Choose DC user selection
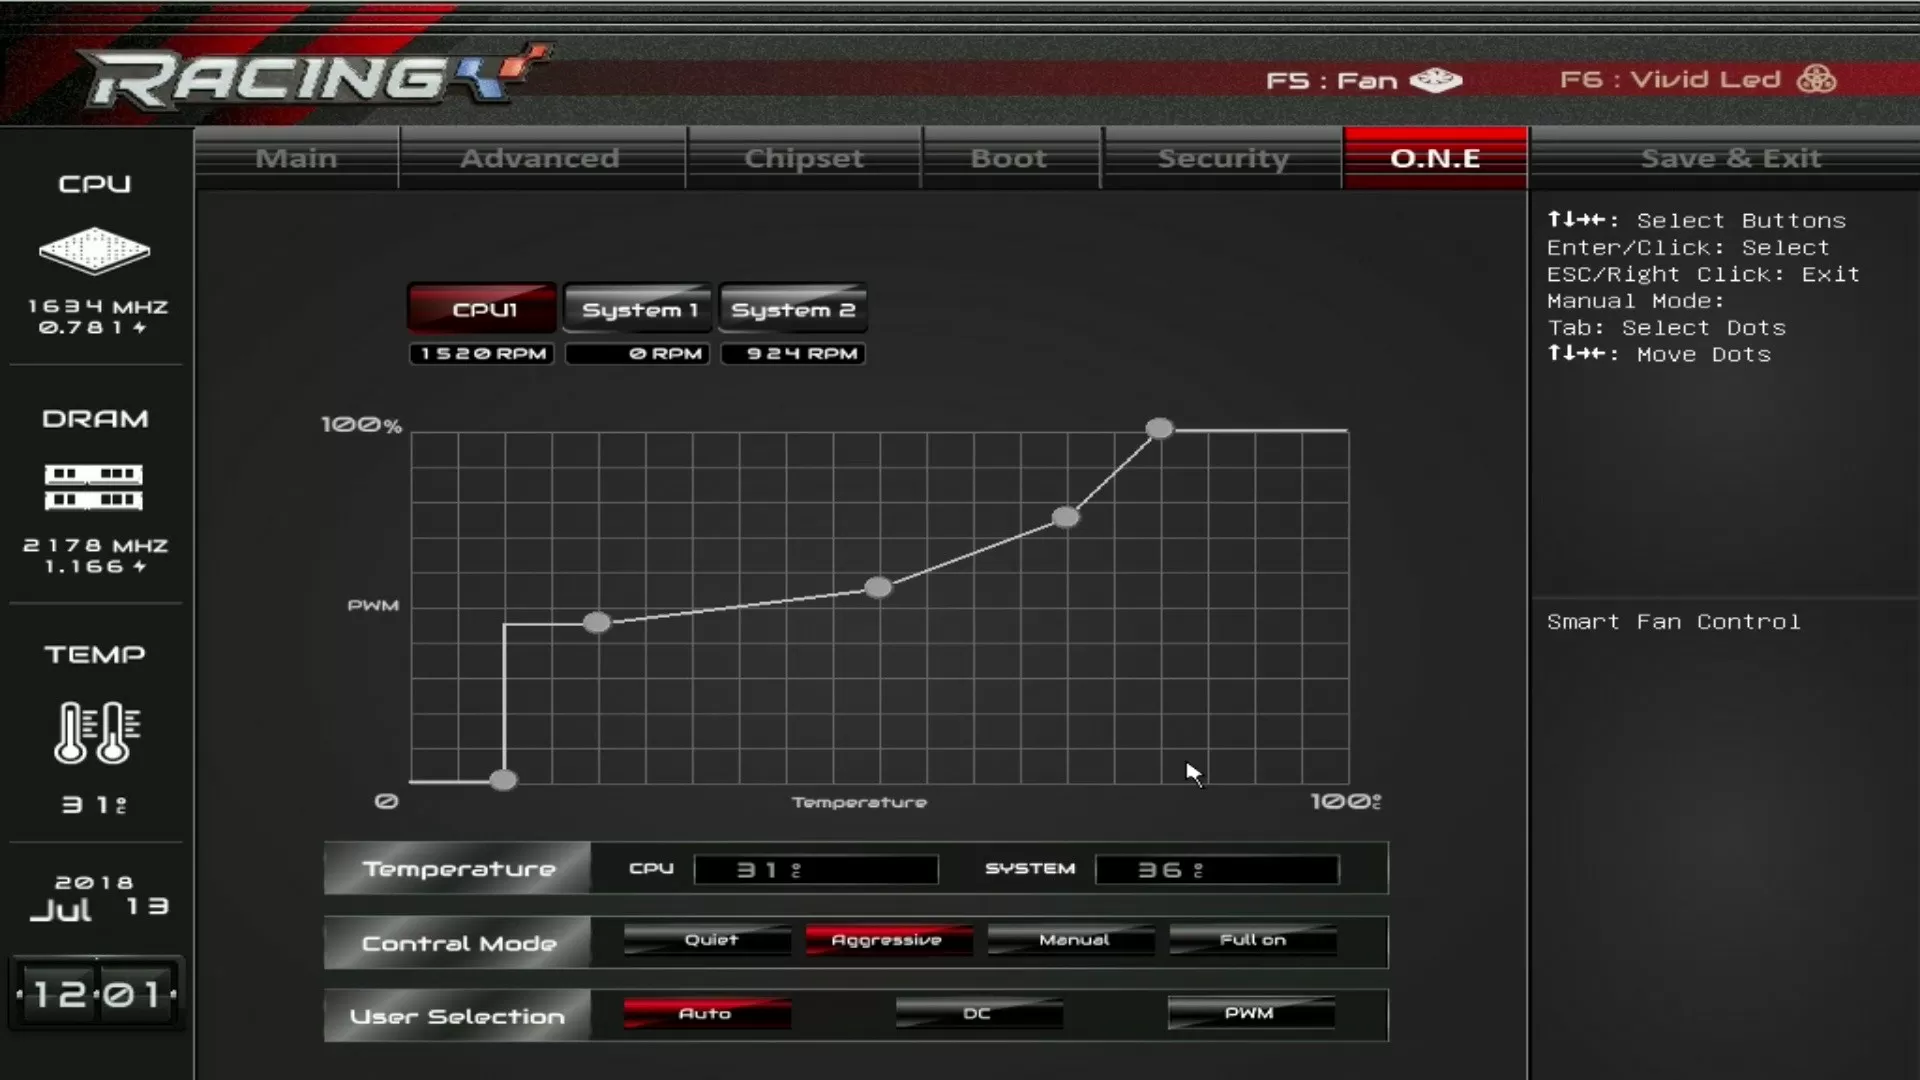This screenshot has width=1920, height=1080. pos(978,1013)
